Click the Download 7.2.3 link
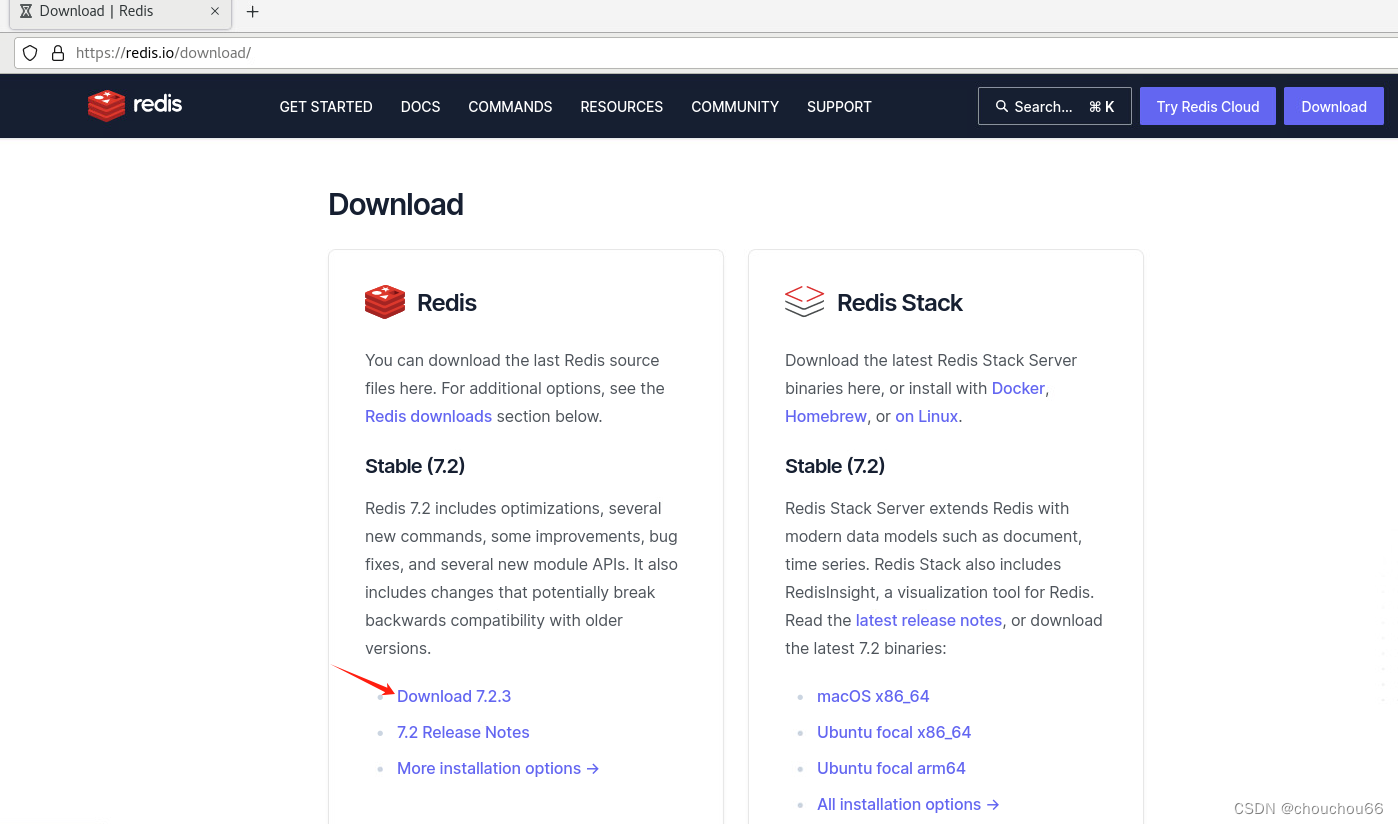Screen dimensions: 1398x824 (454, 696)
